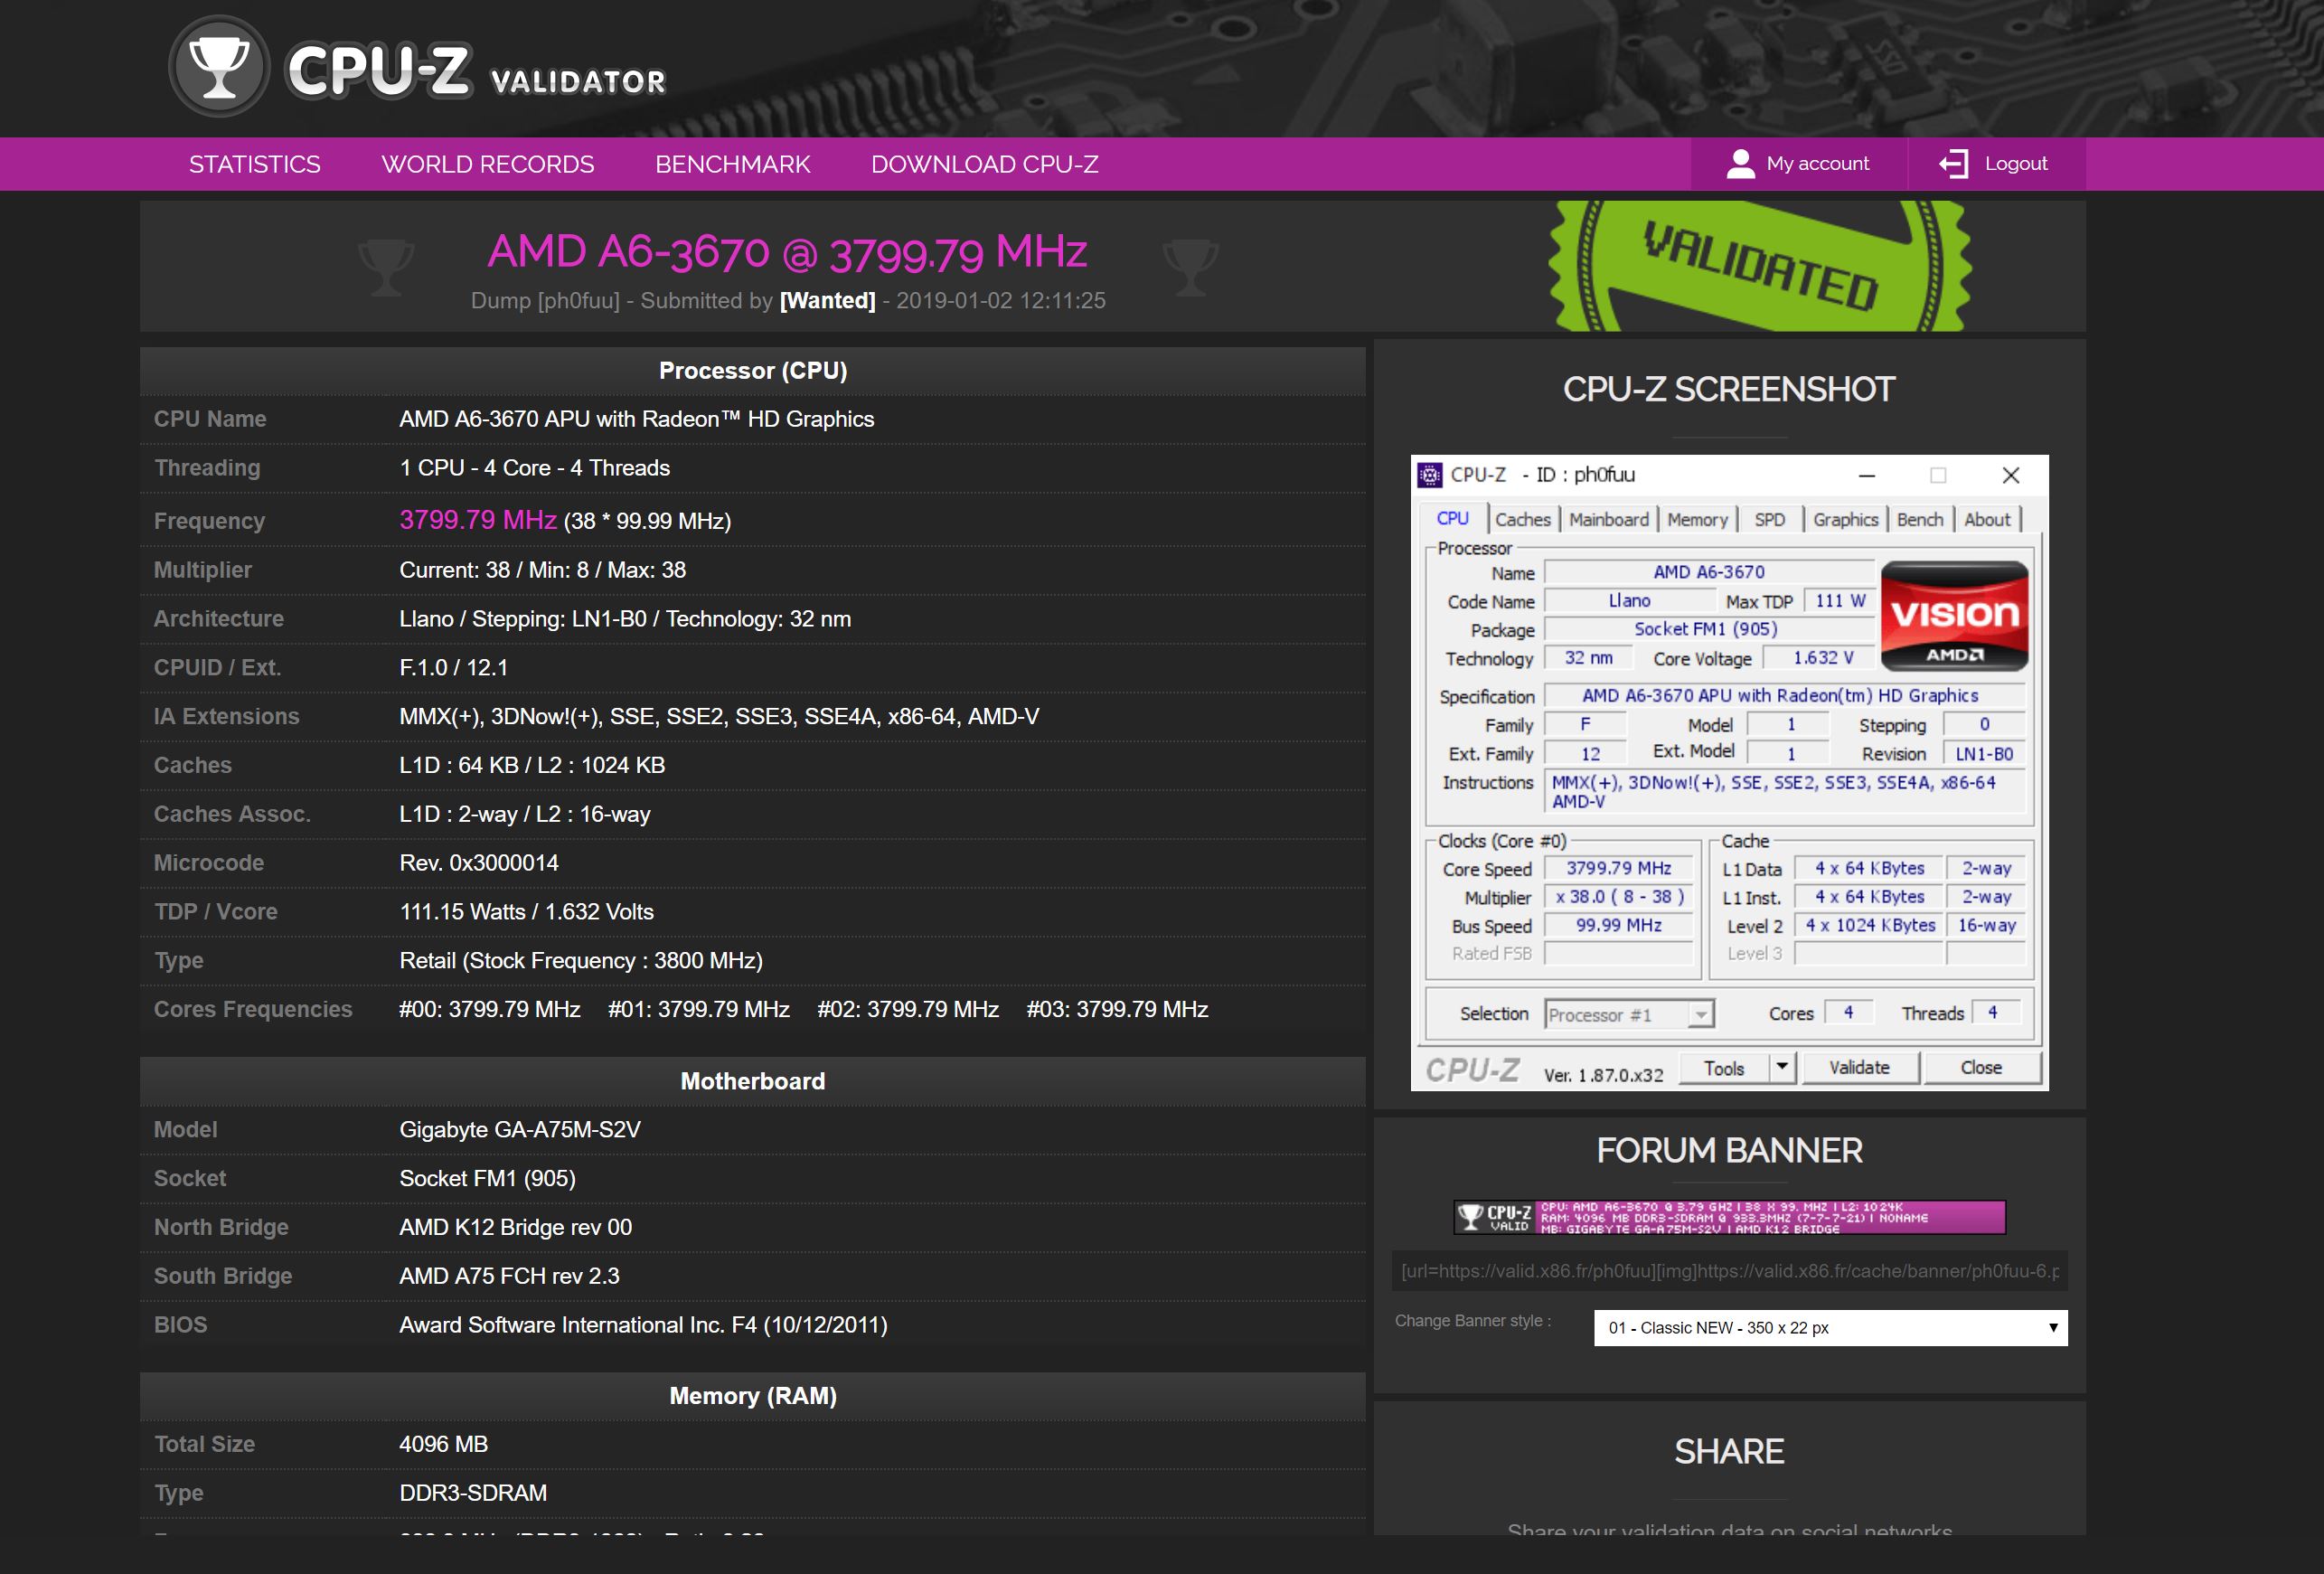Click the DDR3-SDRAM memory type value
2324x1574 pixels.
coord(473,1493)
